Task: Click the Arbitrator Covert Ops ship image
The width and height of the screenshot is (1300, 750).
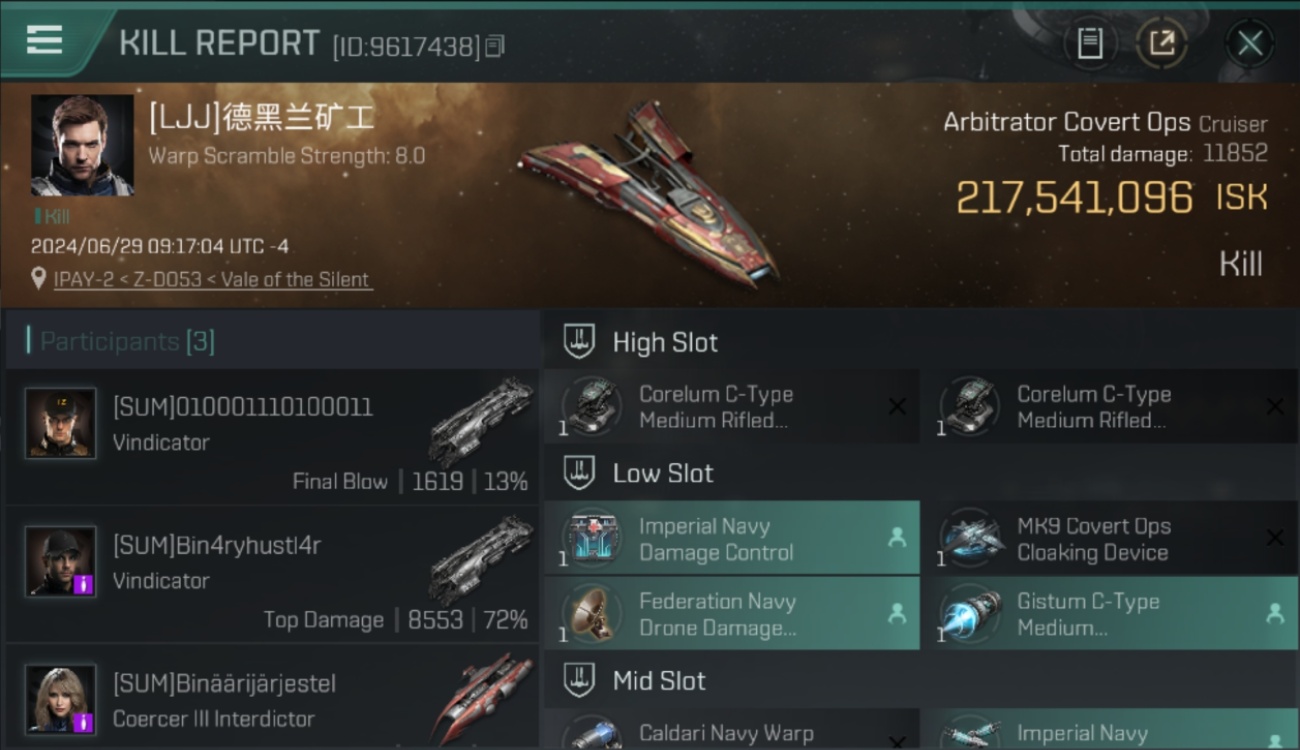Action: (650, 193)
